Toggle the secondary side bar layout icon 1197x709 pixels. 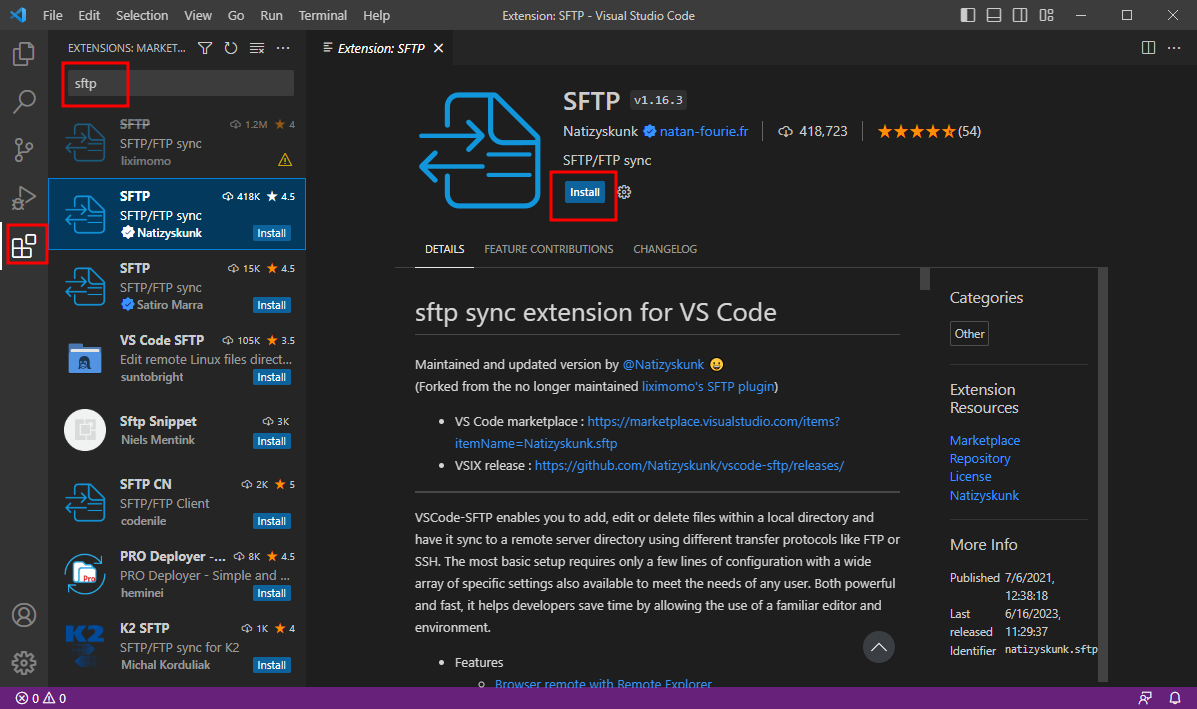[1019, 15]
